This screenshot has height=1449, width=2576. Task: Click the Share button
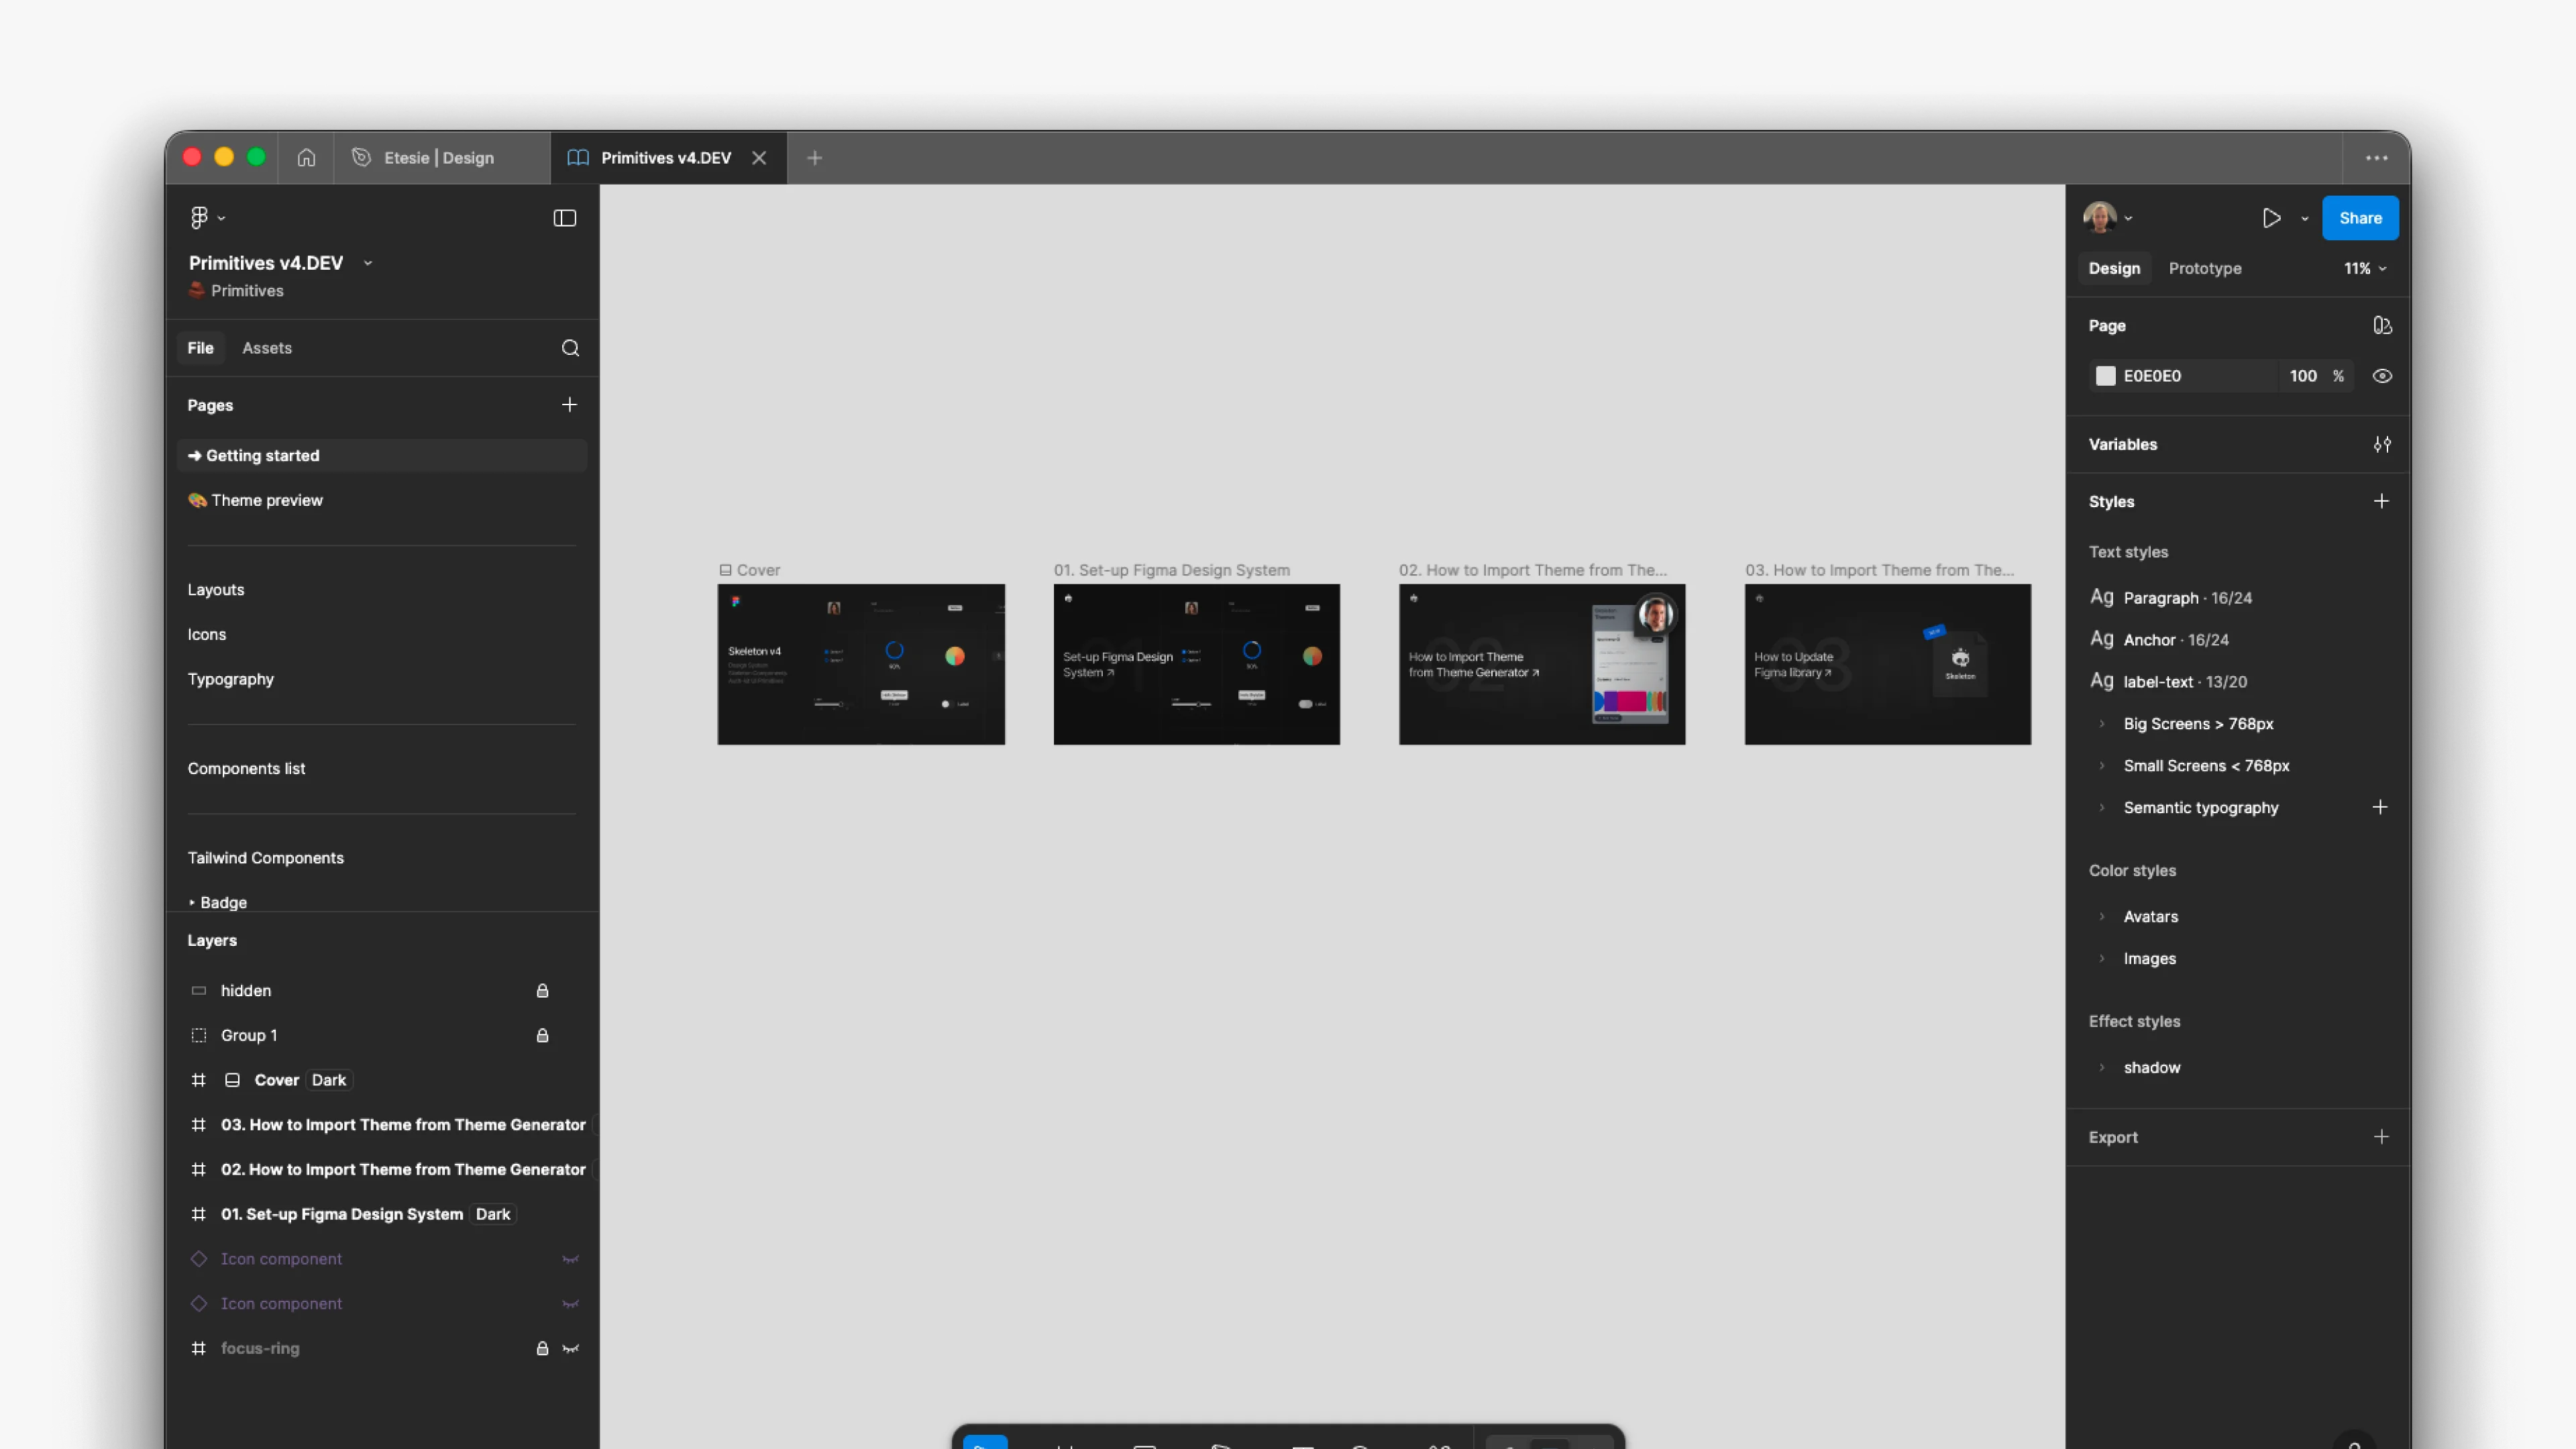pyautogui.click(x=2360, y=217)
